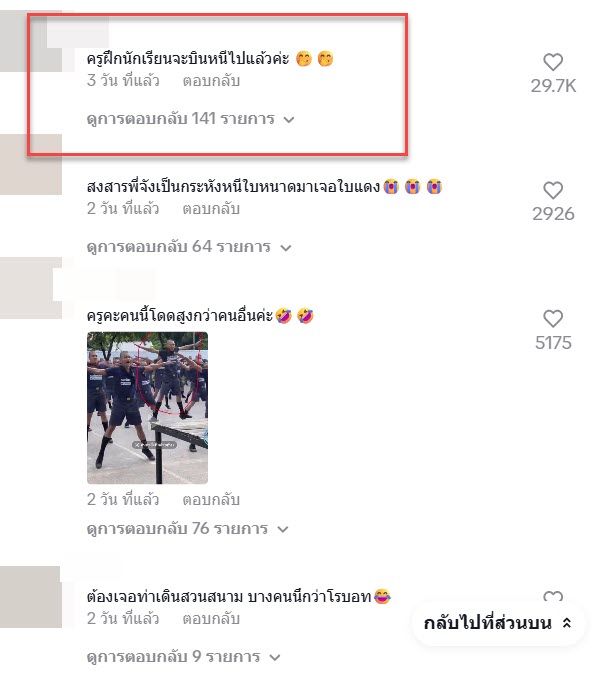The image size is (603, 674).
Task: Click the up arrows in กลับไปที่ส่วนบน
Action: click(567, 623)
